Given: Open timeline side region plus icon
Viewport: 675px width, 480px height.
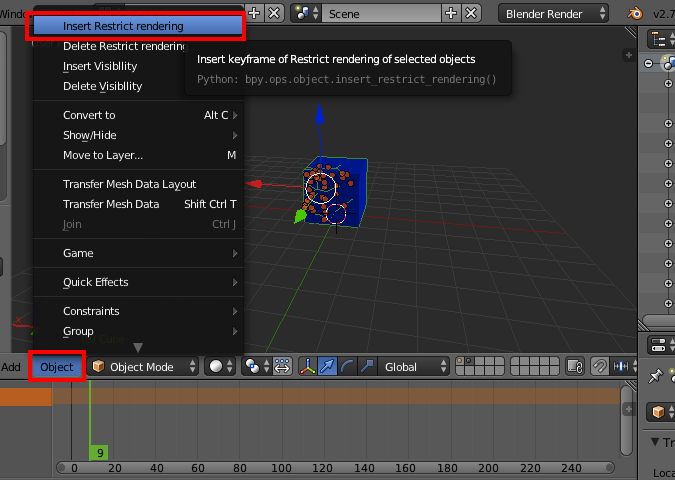Looking at the screenshot, I should point(629,409).
